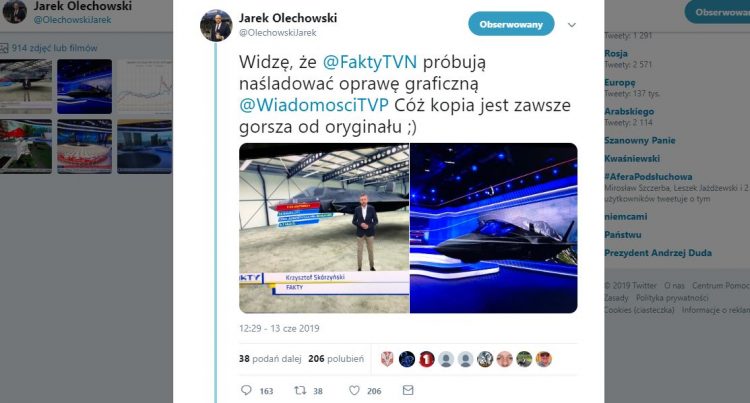This screenshot has width=750, height=403.
Task: Click the tweet timestamp 12:29 - 13 cze 2019
Action: click(x=279, y=328)
